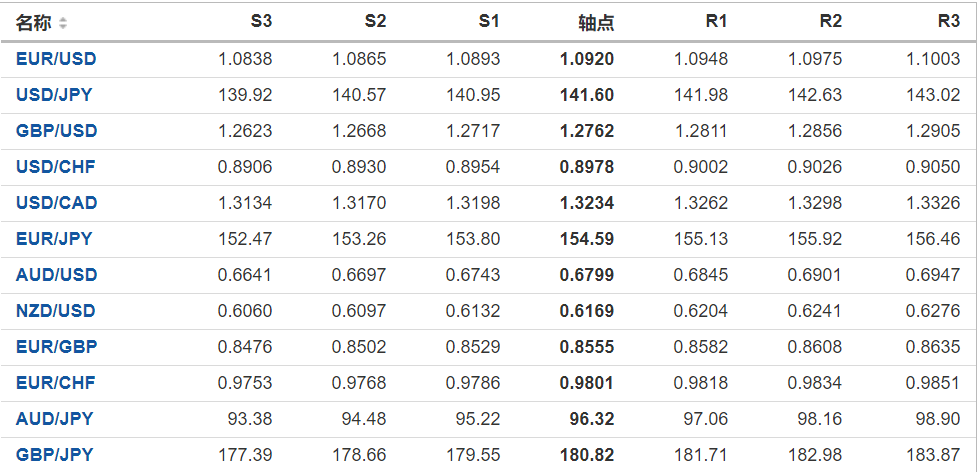The height and width of the screenshot is (472, 978).
Task: Open the EUR/CHF currency pair link
Action: coord(55,383)
